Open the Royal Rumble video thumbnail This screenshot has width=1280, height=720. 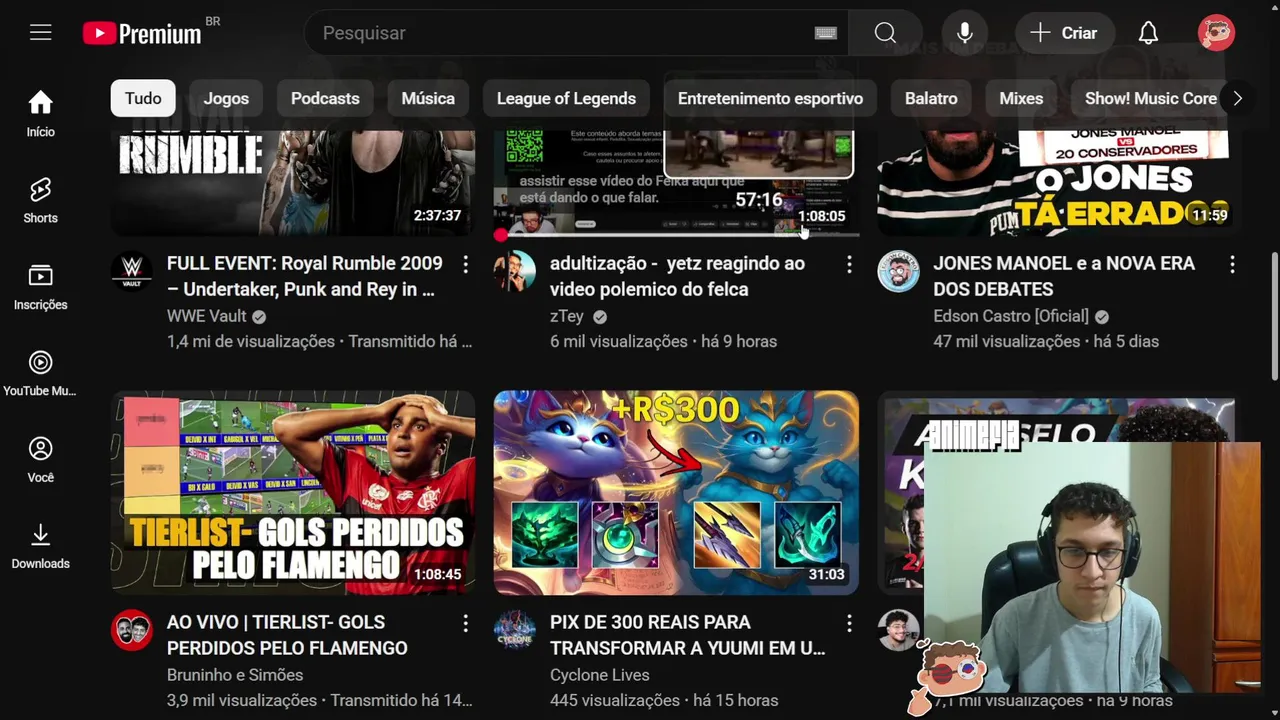pos(293,182)
